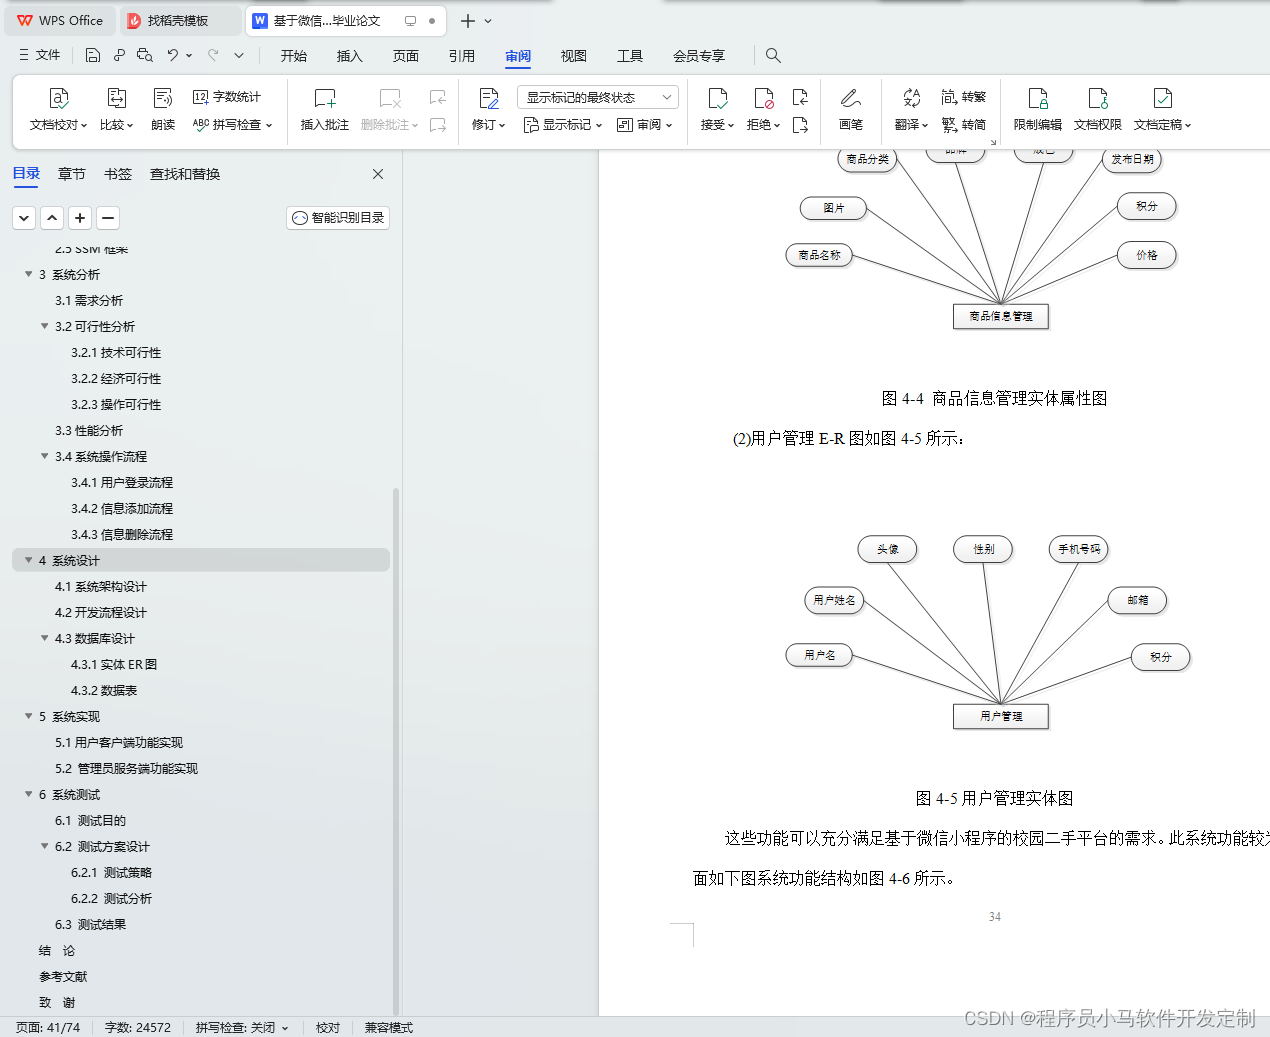1270x1037 pixels.
Task: Jump to 参考文献 heading
Action: (x=63, y=976)
